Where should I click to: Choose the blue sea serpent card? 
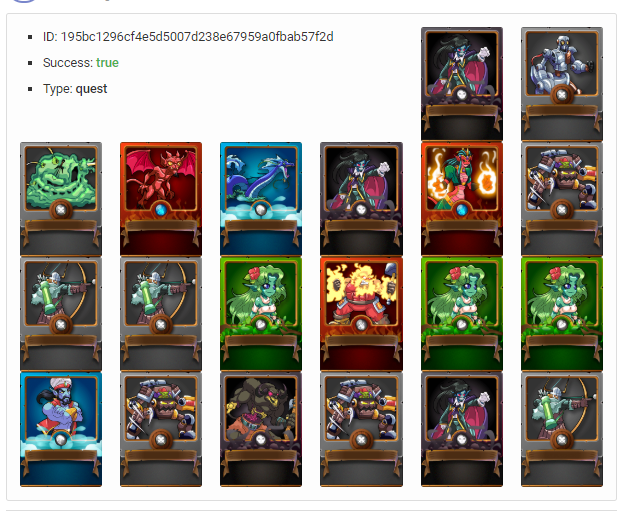click(261, 199)
